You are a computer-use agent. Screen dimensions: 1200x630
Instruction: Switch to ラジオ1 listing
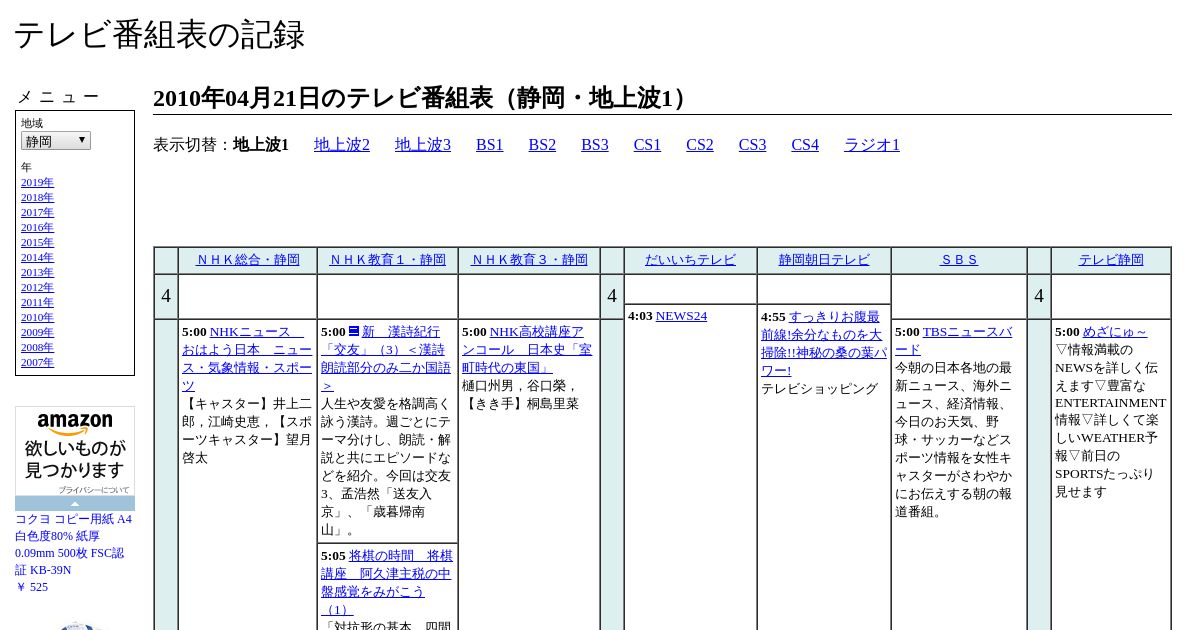872,145
